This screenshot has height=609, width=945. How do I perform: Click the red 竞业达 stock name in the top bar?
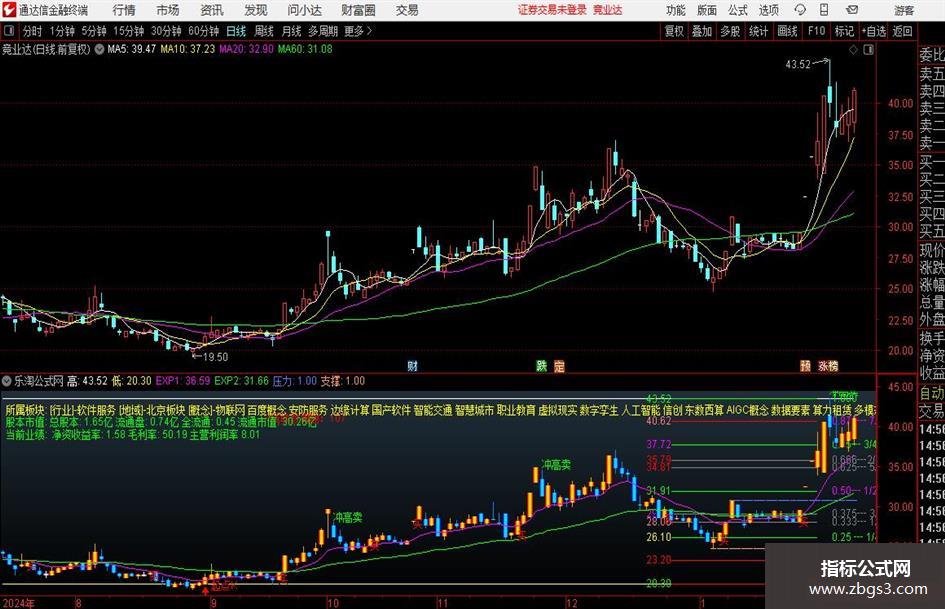pyautogui.click(x=608, y=10)
